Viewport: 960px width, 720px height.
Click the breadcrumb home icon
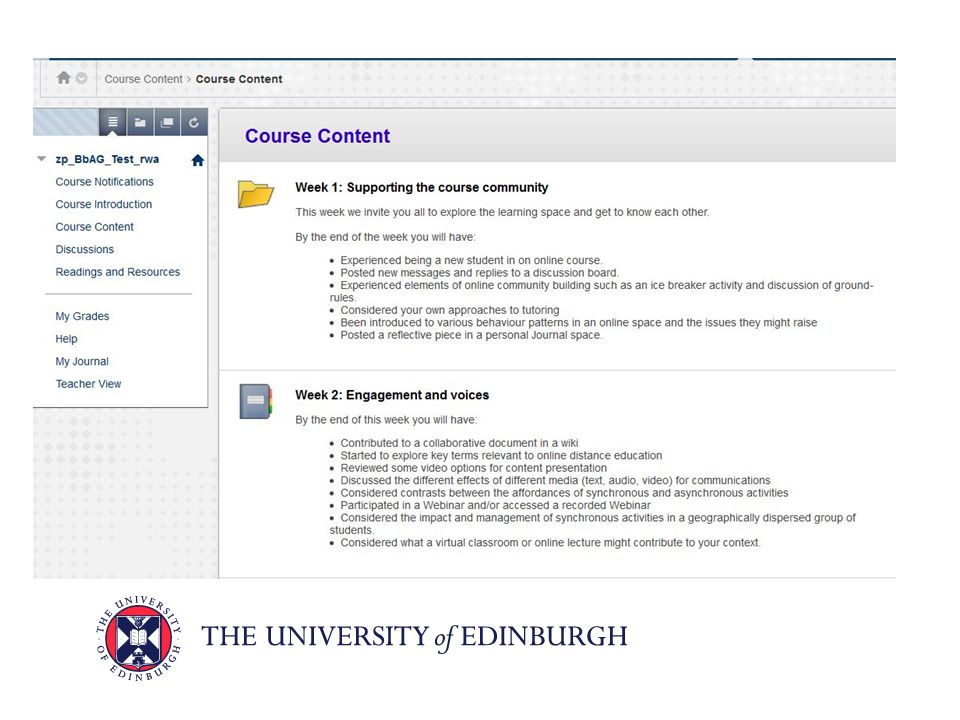point(64,78)
